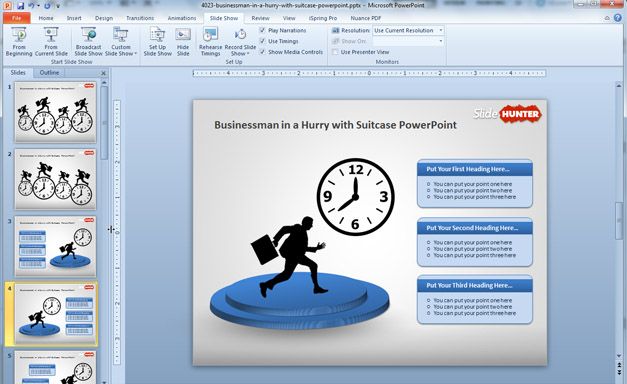Image resolution: width=627 pixels, height=384 pixels.
Task: Click the PowerPoint application icon
Action: coord(7,6)
